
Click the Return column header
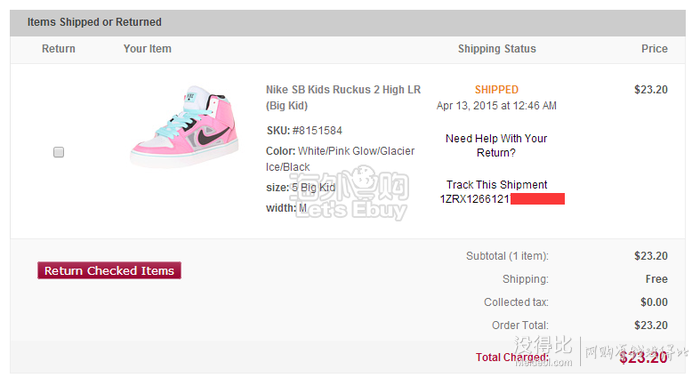coord(58,49)
